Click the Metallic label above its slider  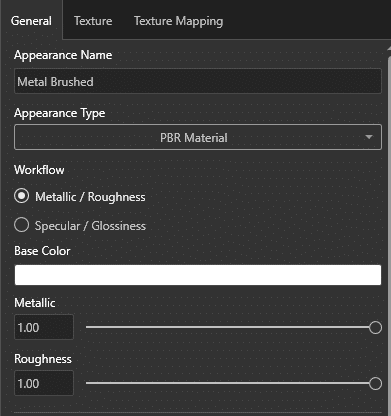pyautogui.click(x=35, y=303)
